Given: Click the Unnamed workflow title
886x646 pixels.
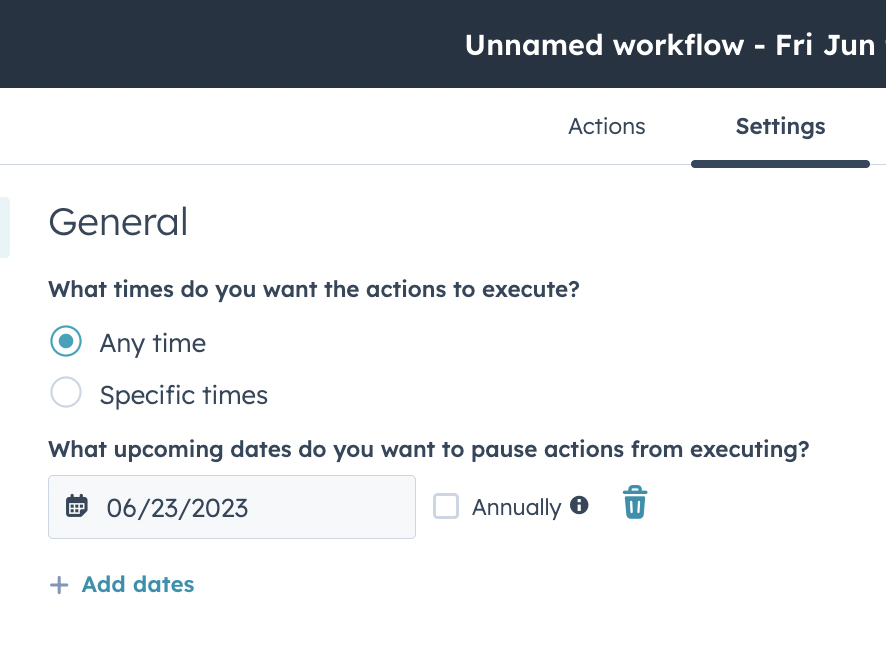Looking at the screenshot, I should click(x=668, y=44).
